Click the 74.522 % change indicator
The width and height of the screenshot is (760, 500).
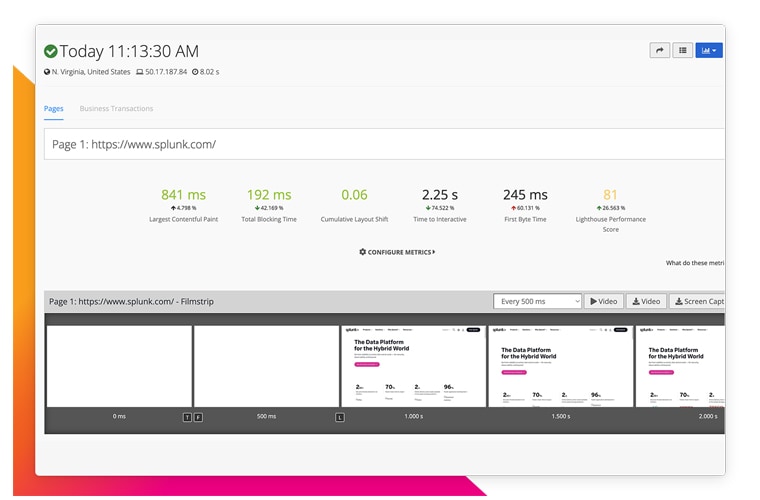click(440, 208)
